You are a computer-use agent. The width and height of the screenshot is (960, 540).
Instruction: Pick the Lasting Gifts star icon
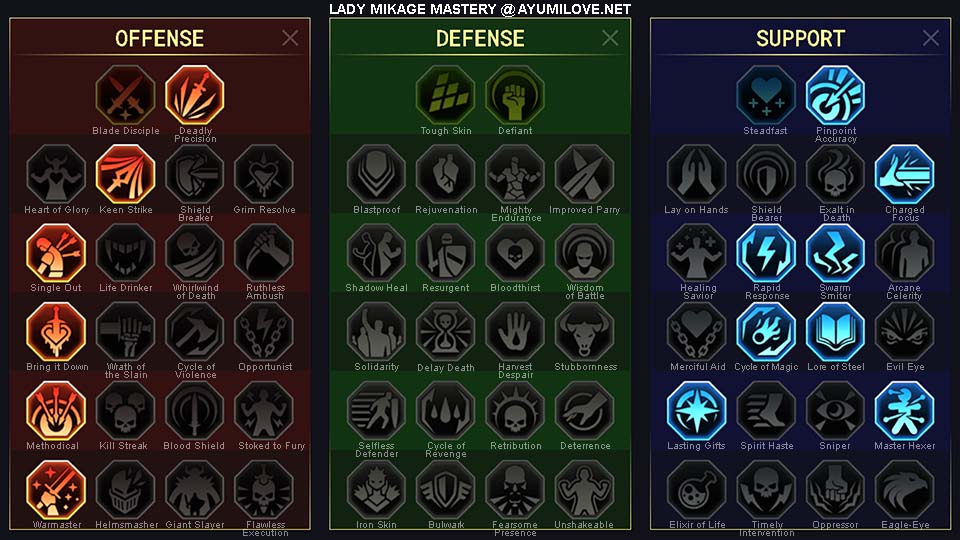pos(696,411)
